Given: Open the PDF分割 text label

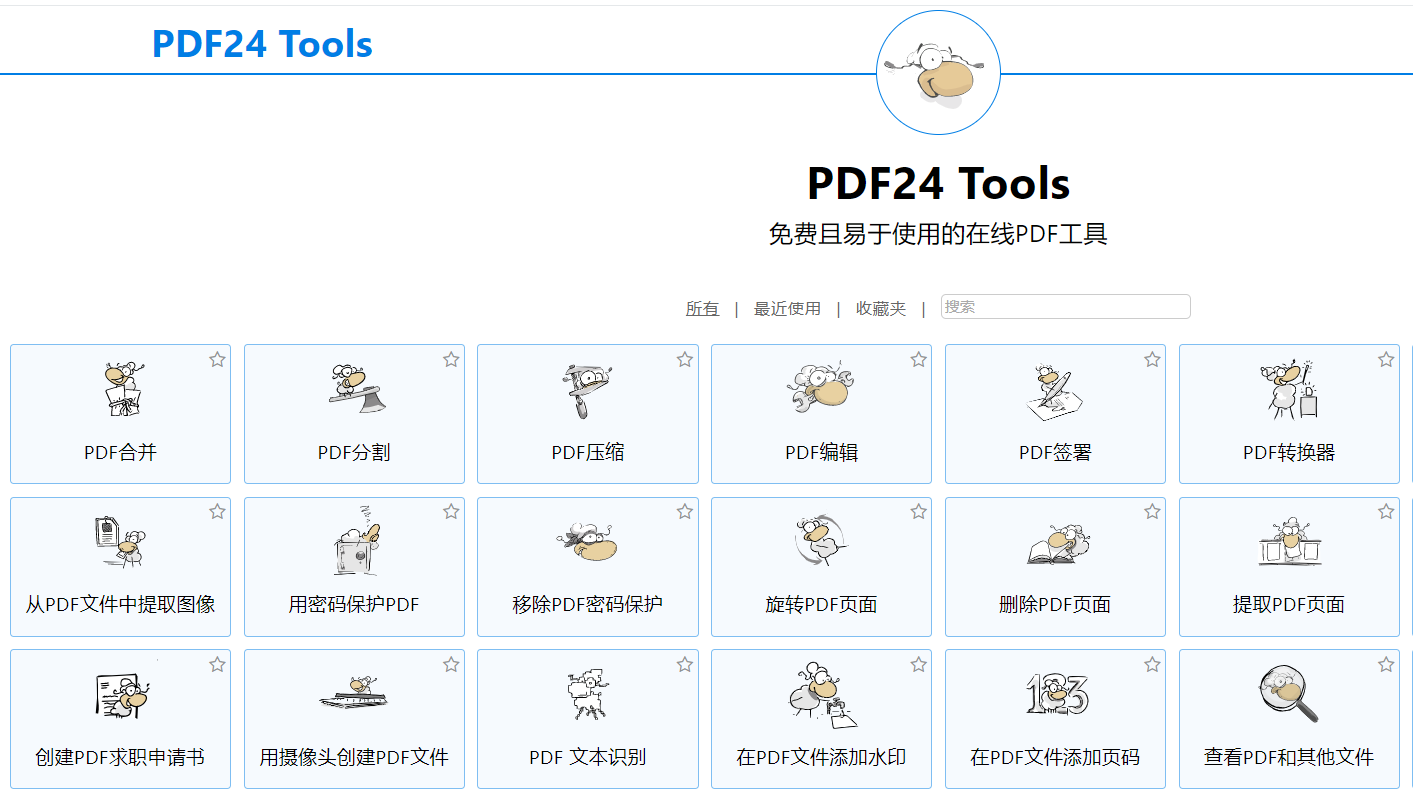Looking at the screenshot, I should (x=354, y=453).
